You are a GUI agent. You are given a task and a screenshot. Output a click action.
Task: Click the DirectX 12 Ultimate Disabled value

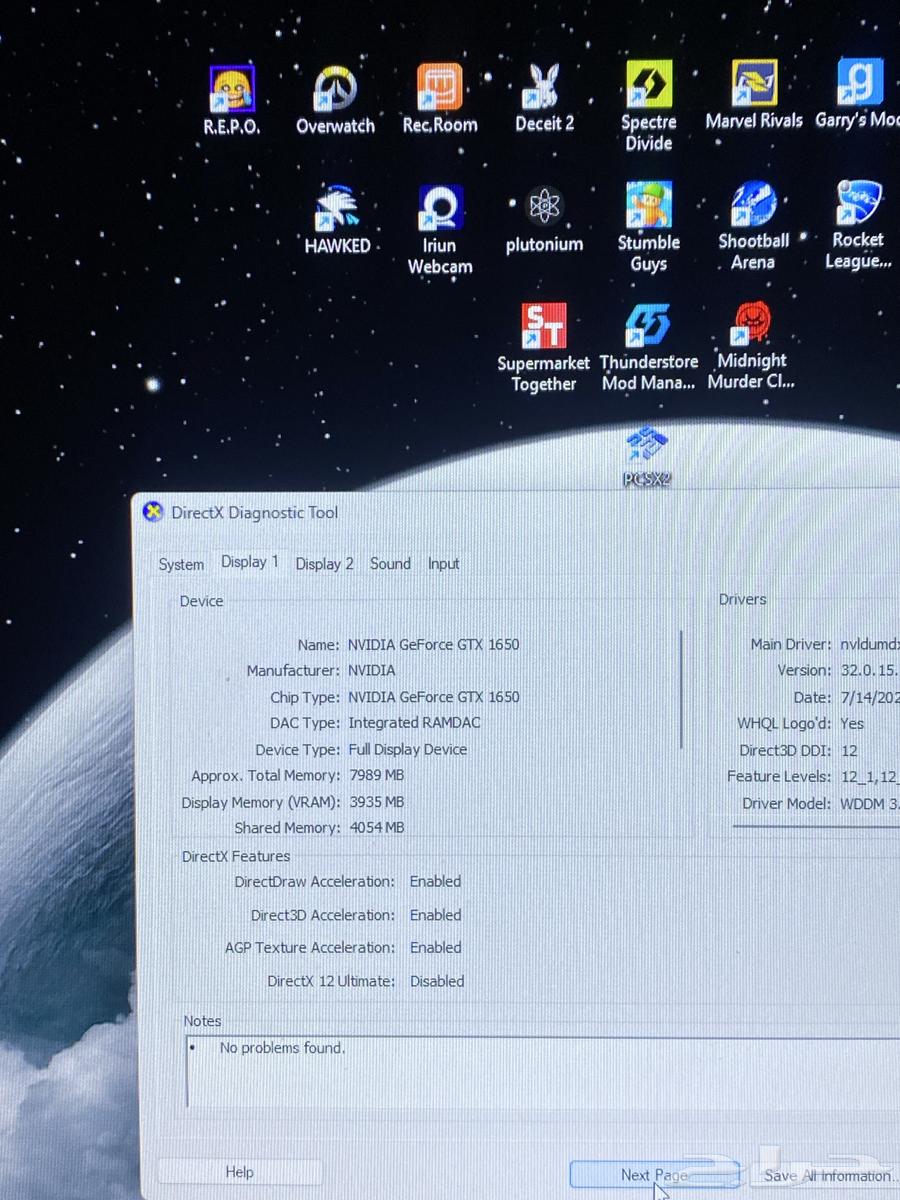point(437,981)
